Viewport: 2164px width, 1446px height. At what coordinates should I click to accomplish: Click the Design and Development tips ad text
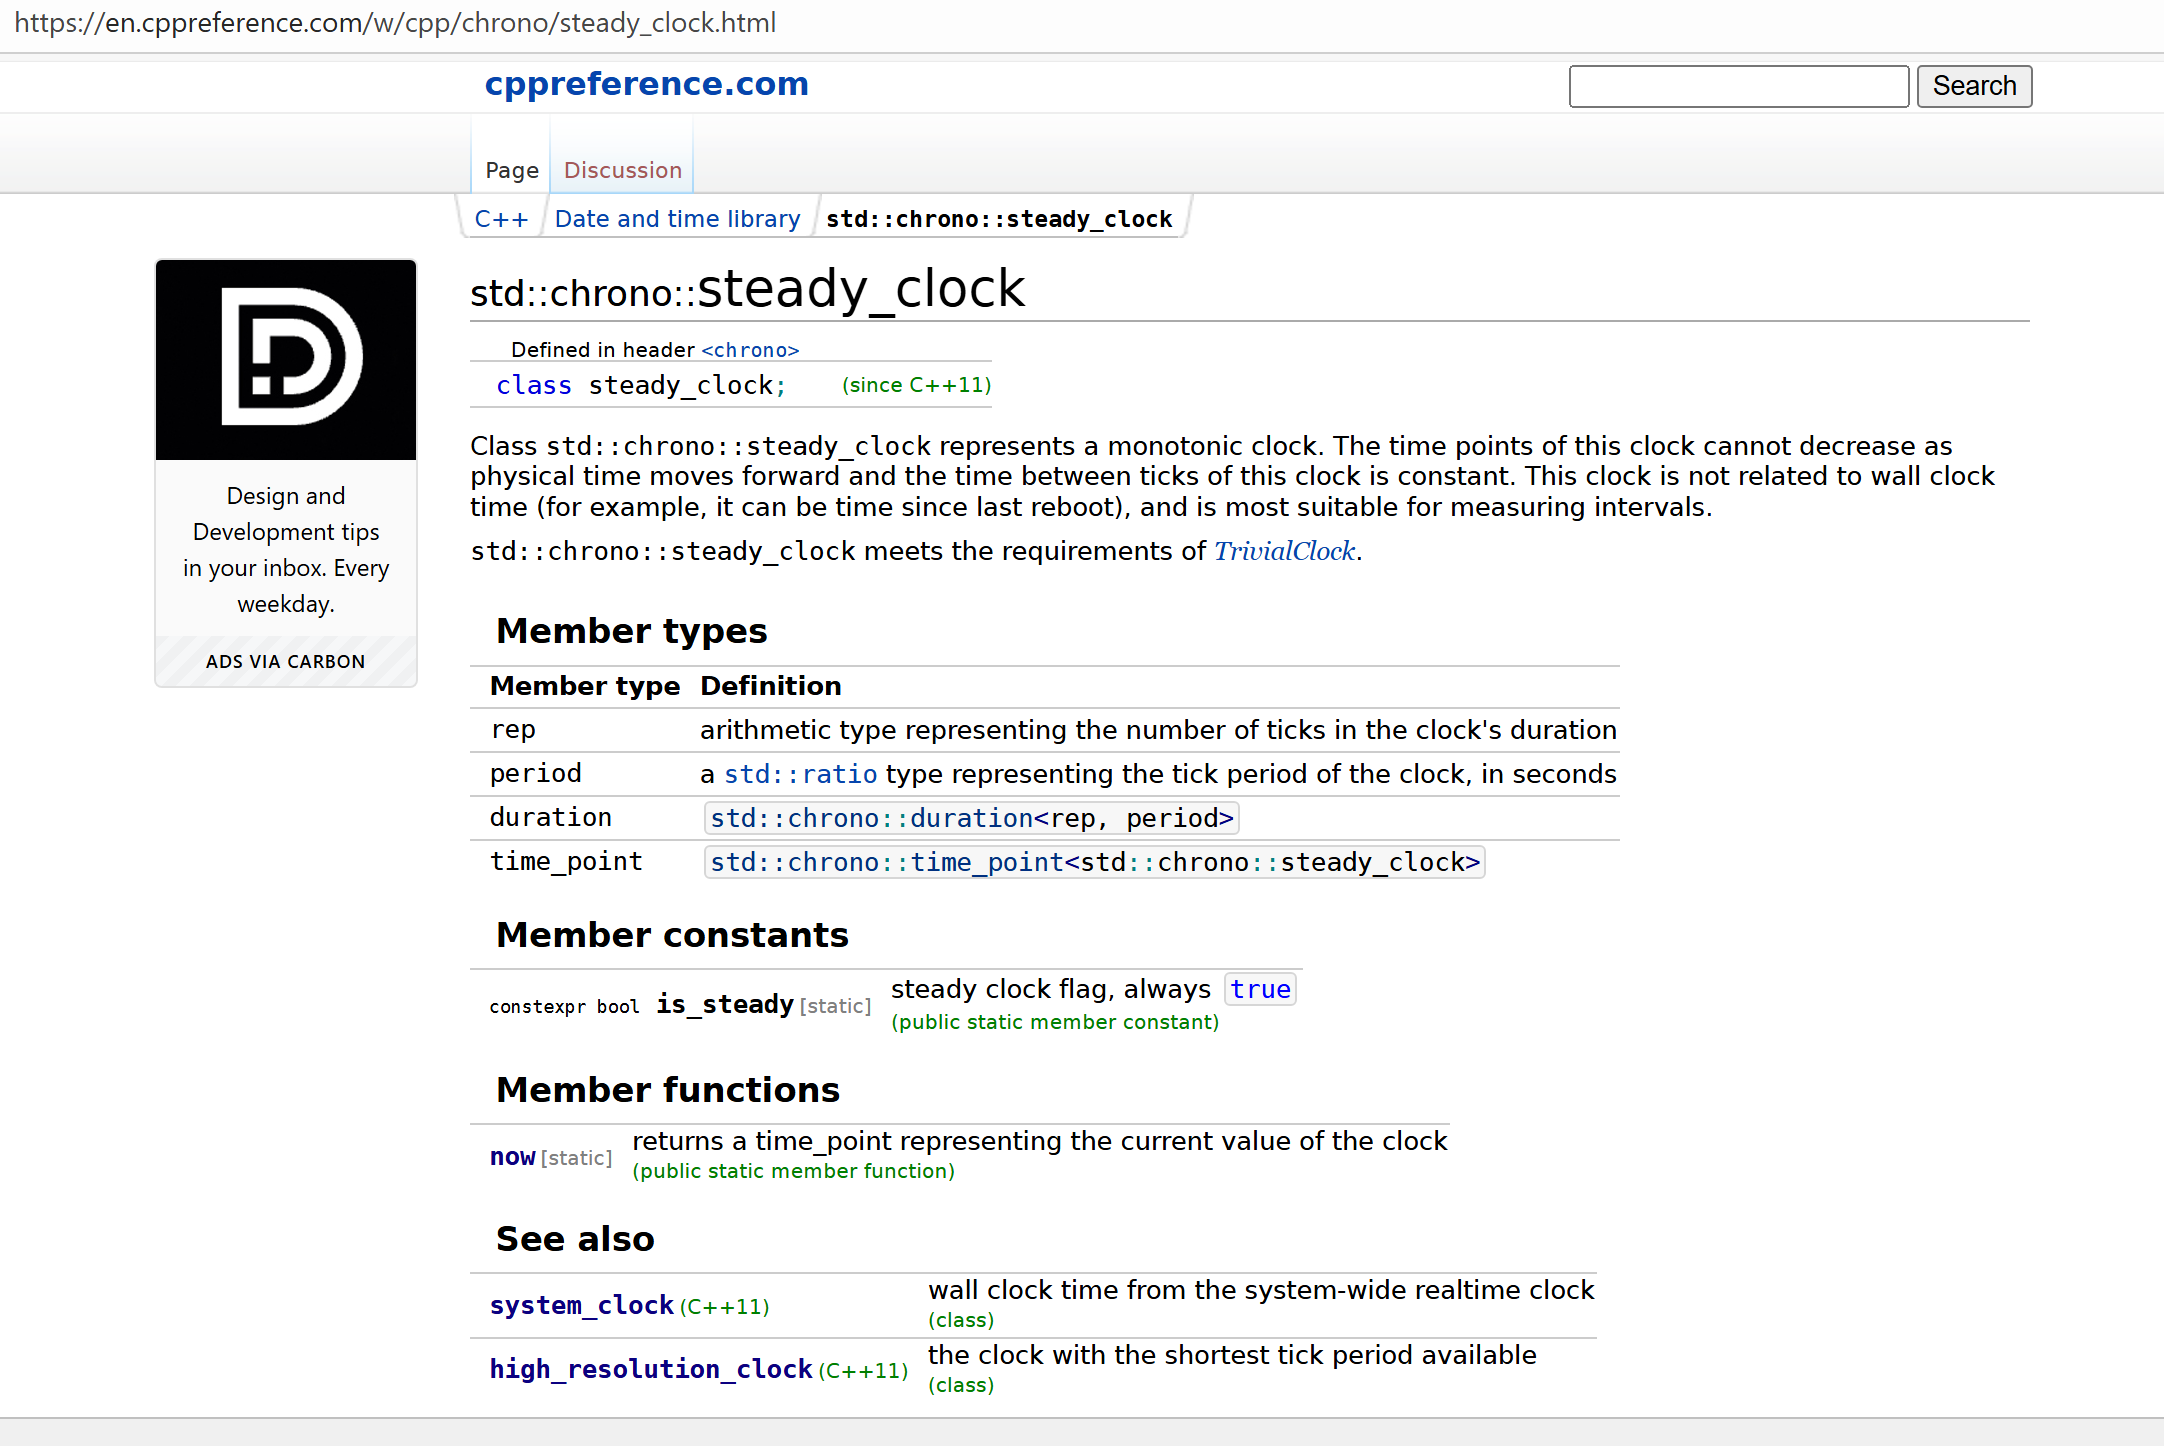pyautogui.click(x=286, y=549)
